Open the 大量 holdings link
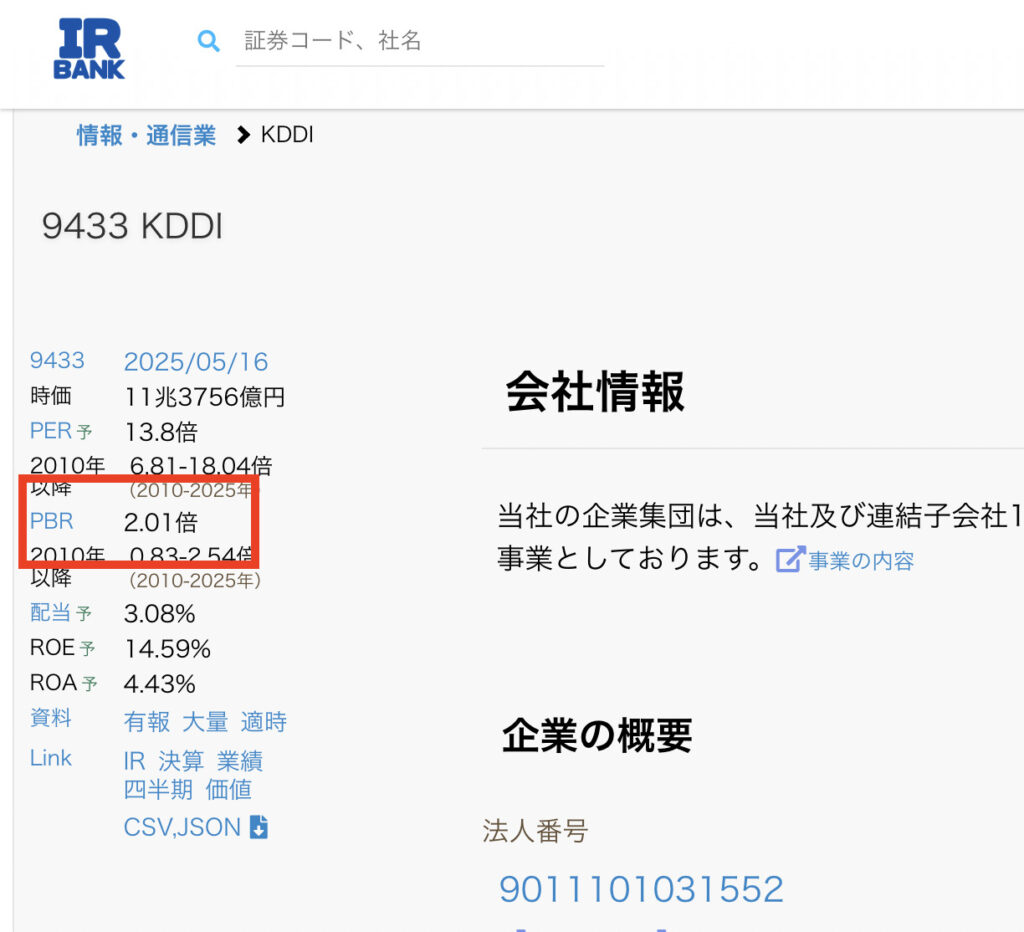Image resolution: width=1024 pixels, height=932 pixels. pos(206,722)
